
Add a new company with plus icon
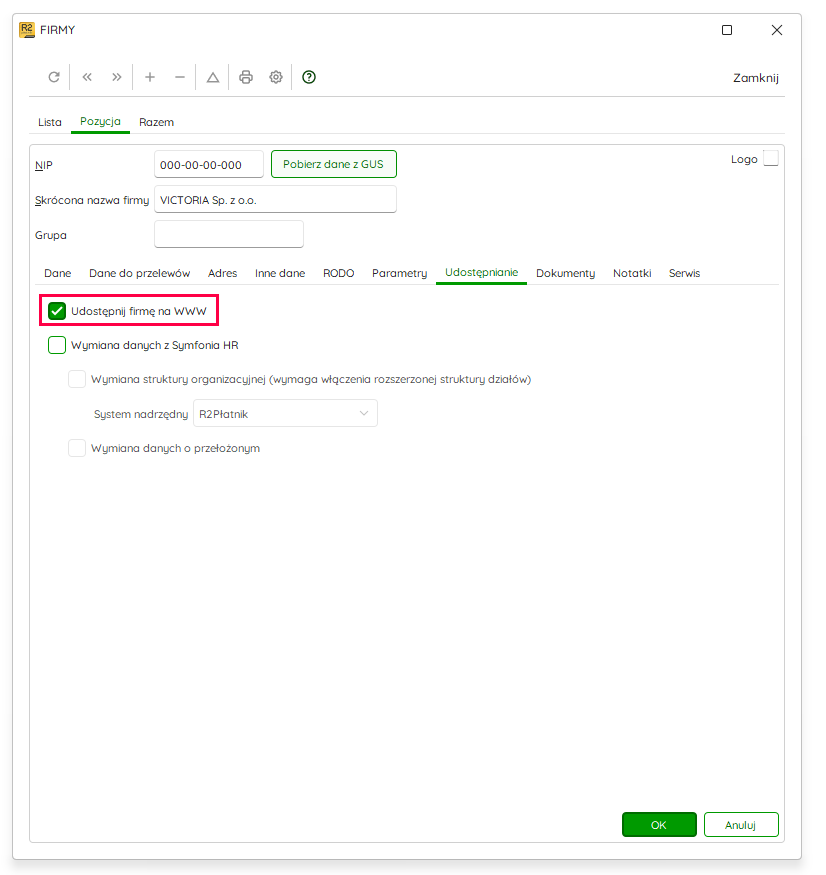tap(150, 77)
